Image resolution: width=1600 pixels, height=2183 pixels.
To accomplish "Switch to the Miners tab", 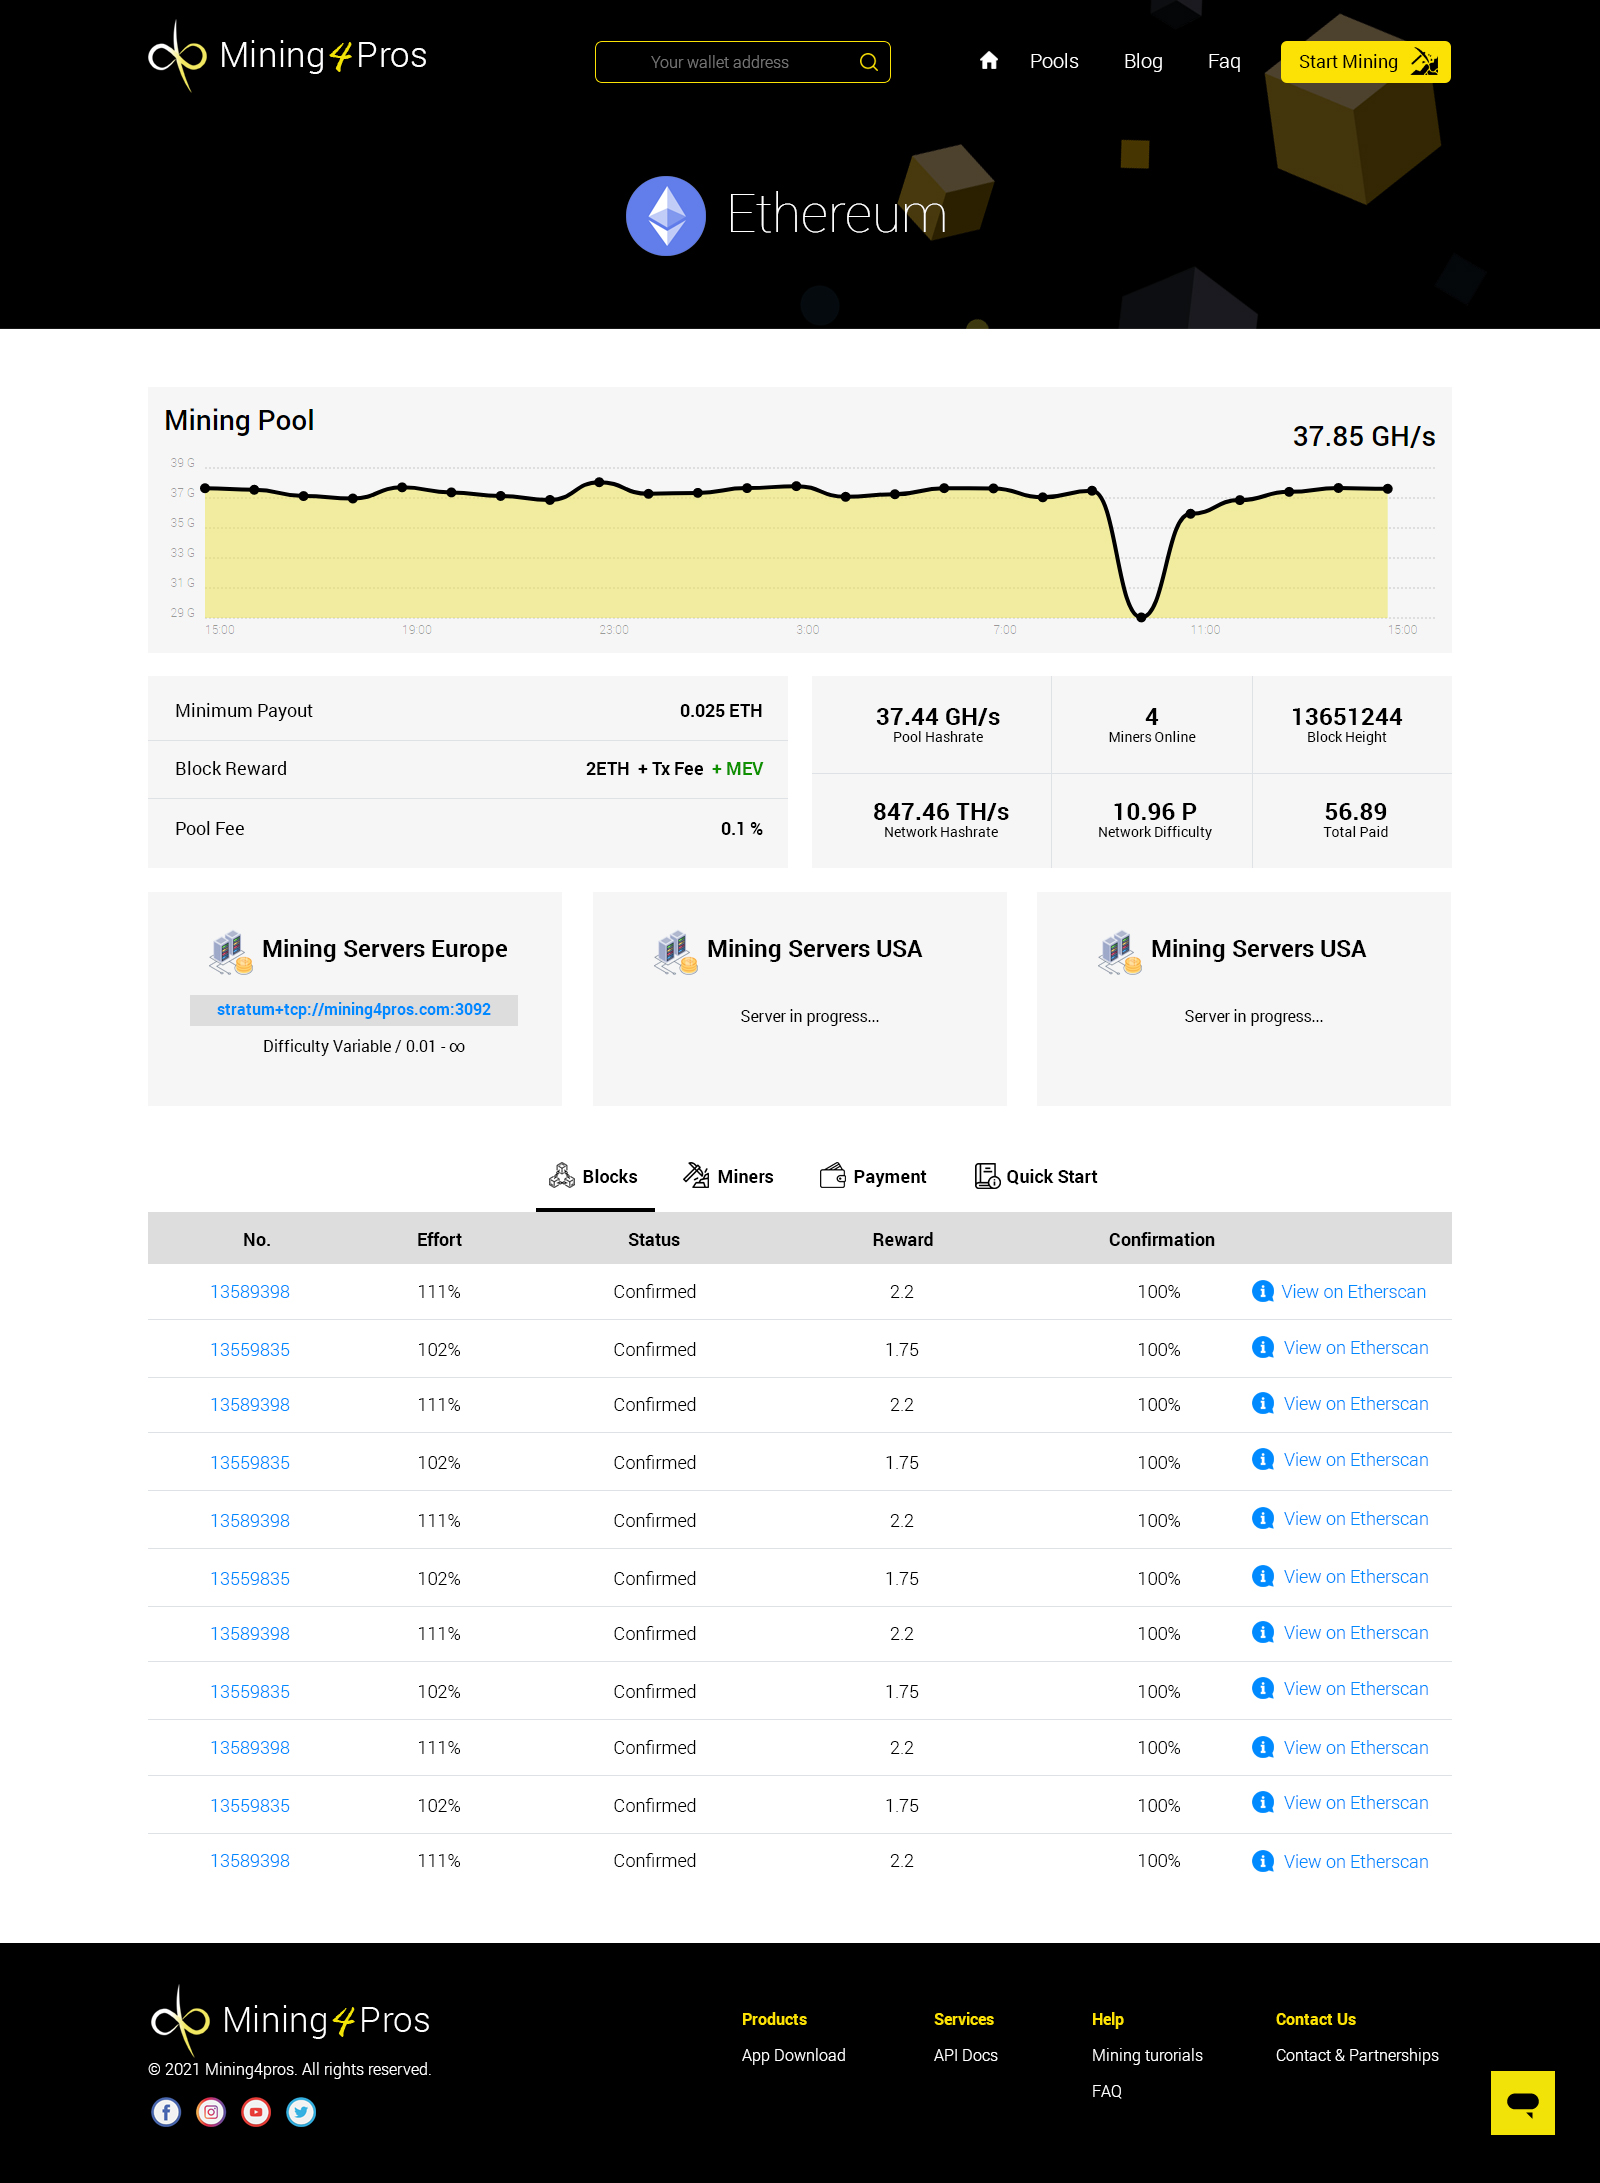I will (x=728, y=1176).
